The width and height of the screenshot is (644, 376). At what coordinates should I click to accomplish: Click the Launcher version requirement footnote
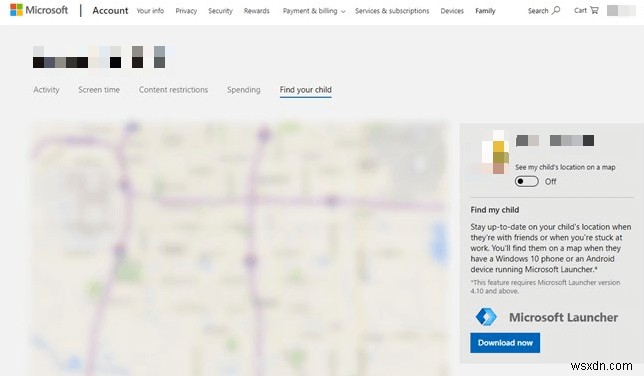tap(545, 287)
